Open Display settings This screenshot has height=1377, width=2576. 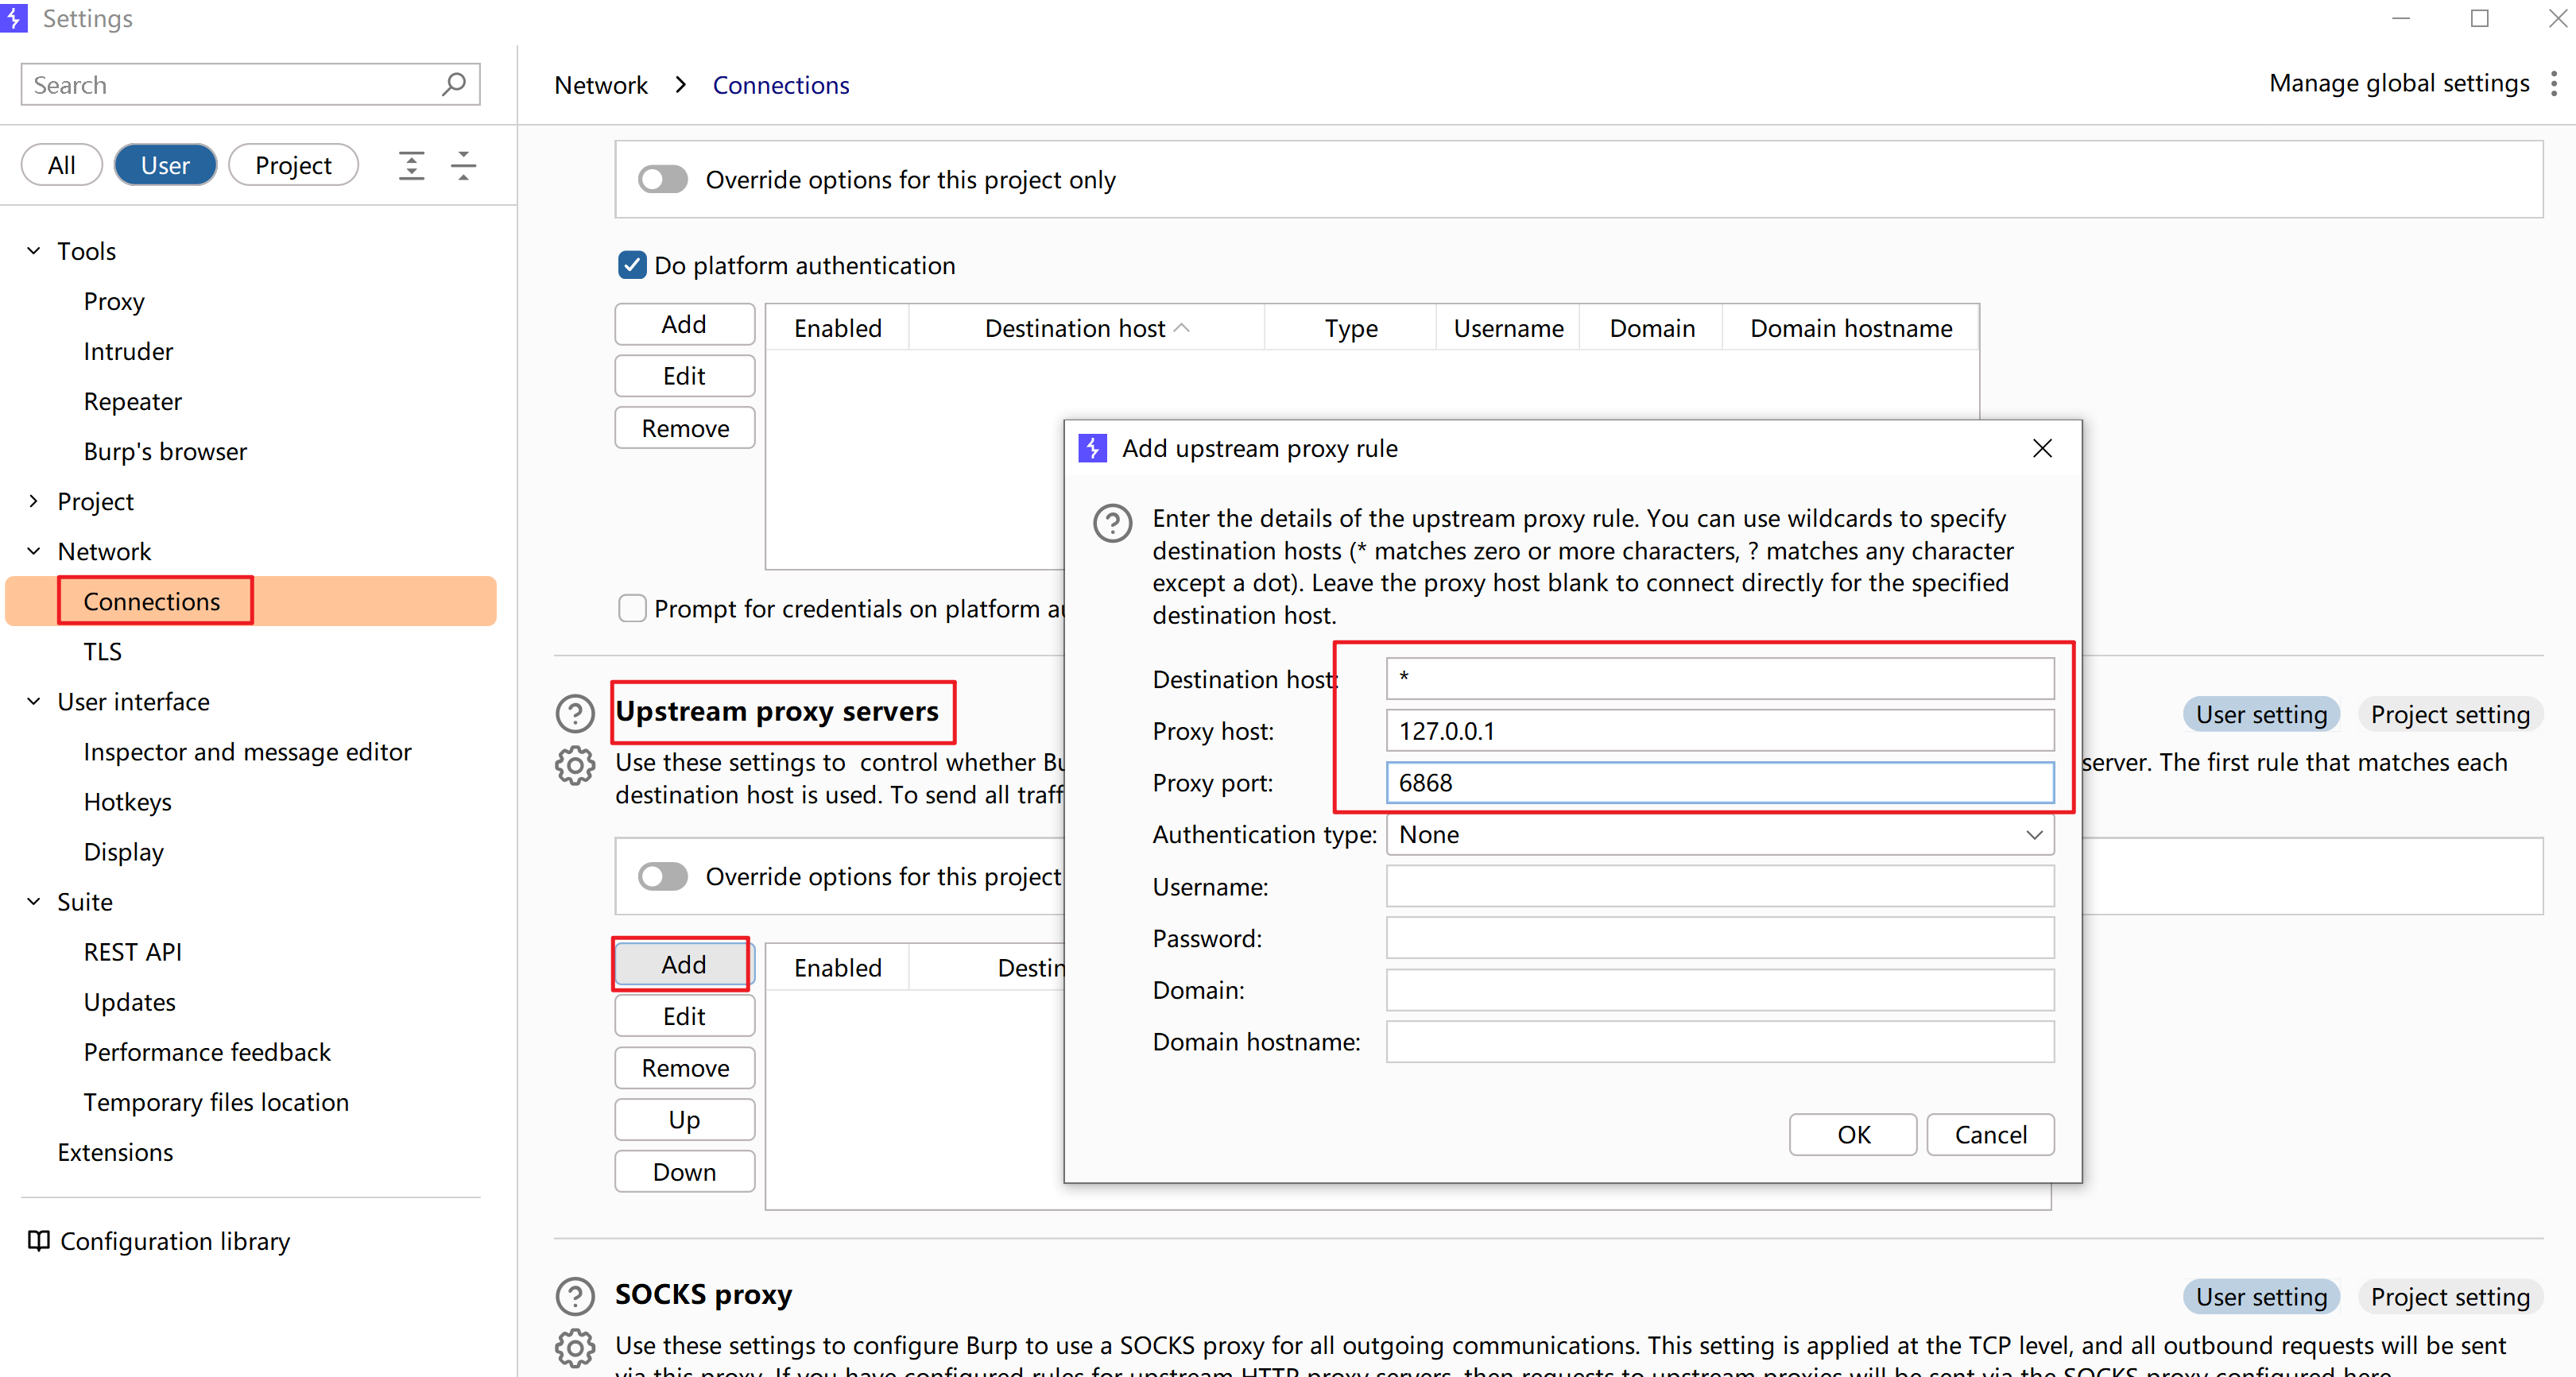[123, 851]
